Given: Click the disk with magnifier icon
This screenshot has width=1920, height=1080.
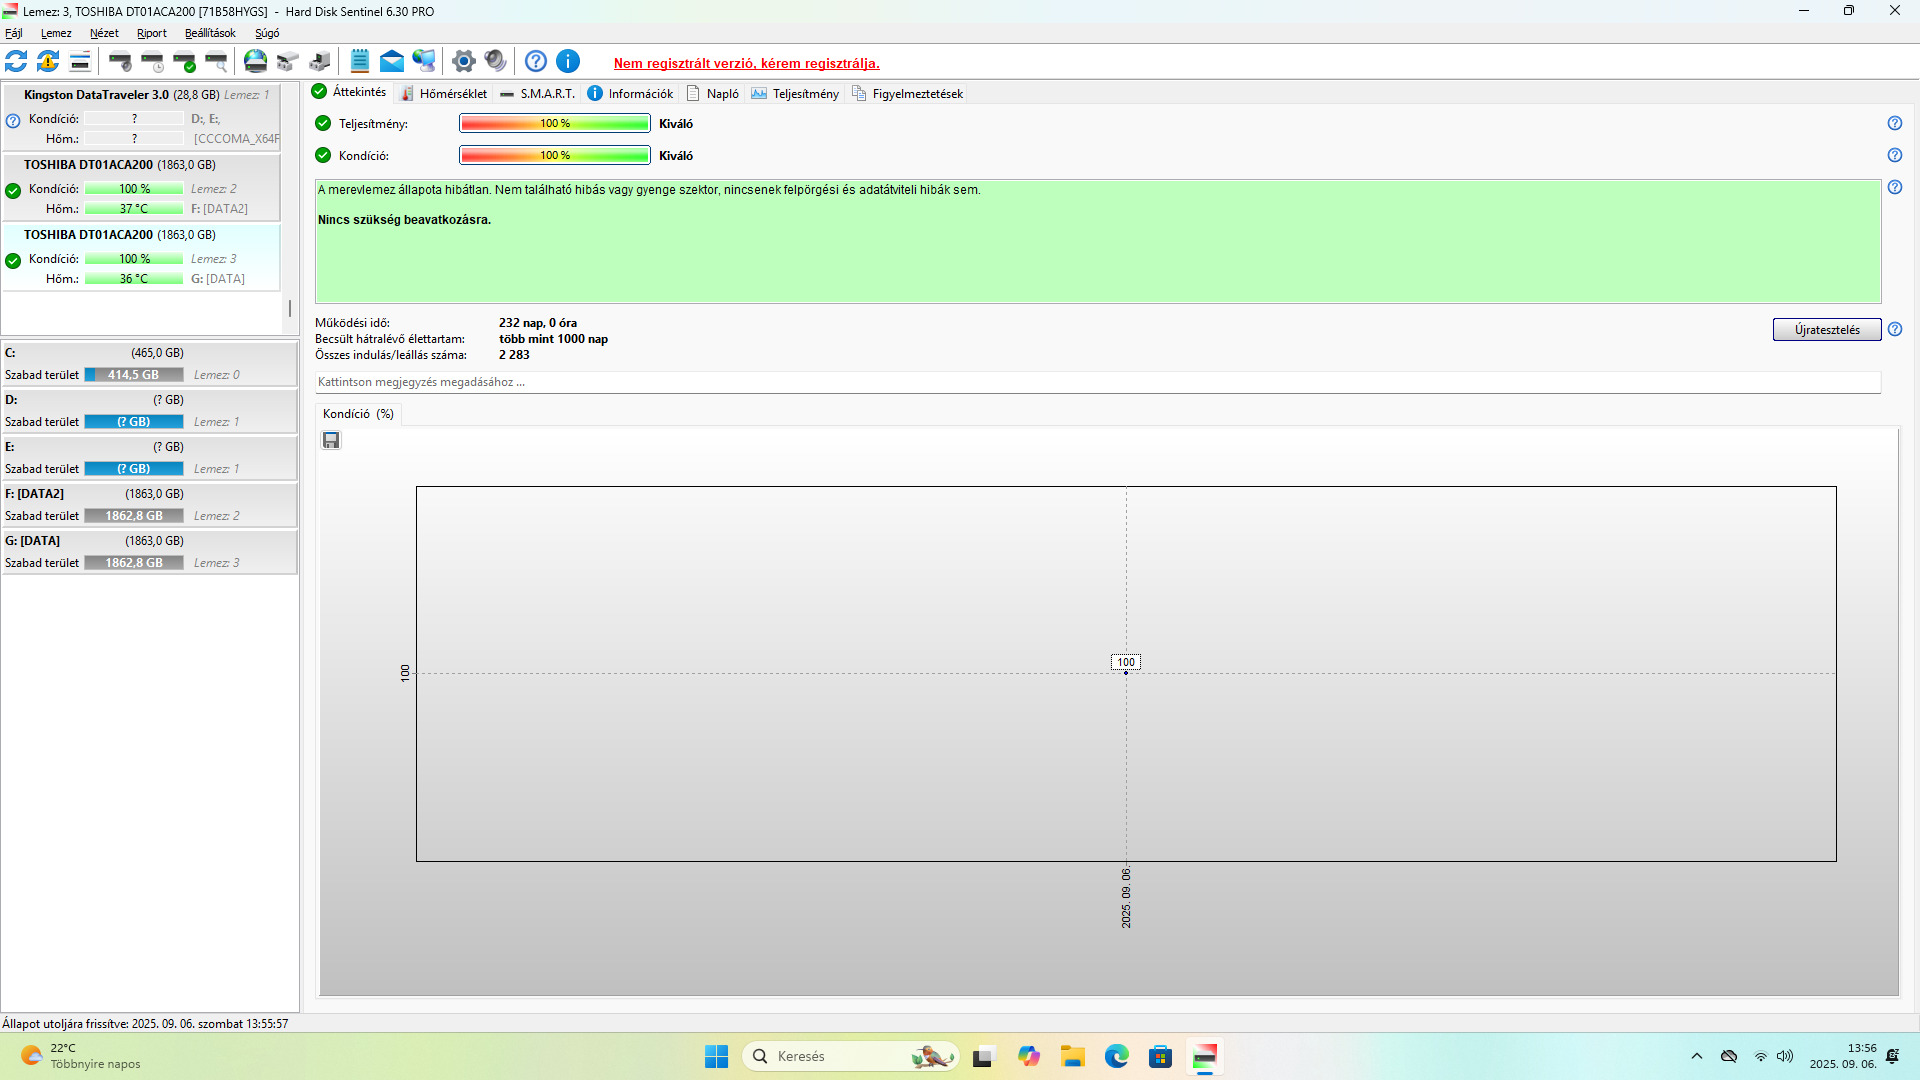Looking at the screenshot, I should point(216,62).
